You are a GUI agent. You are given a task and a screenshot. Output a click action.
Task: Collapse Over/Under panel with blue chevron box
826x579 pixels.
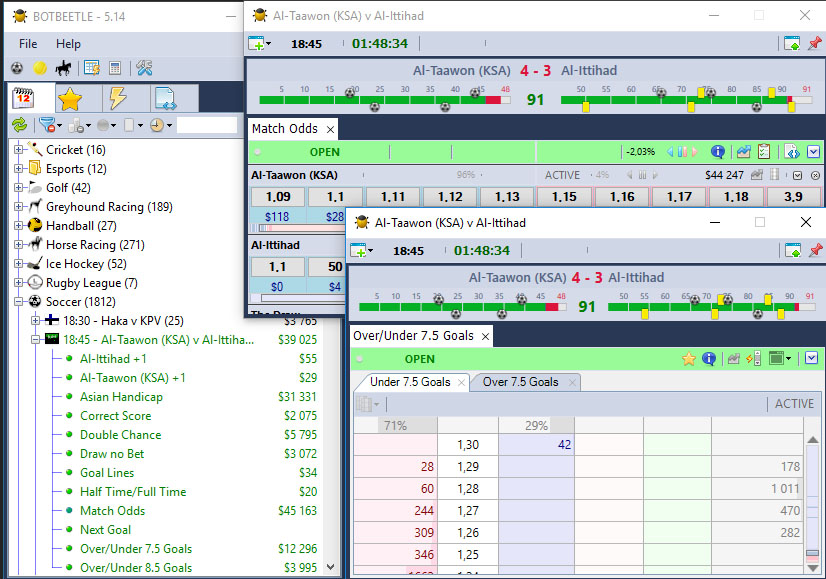[811, 359]
